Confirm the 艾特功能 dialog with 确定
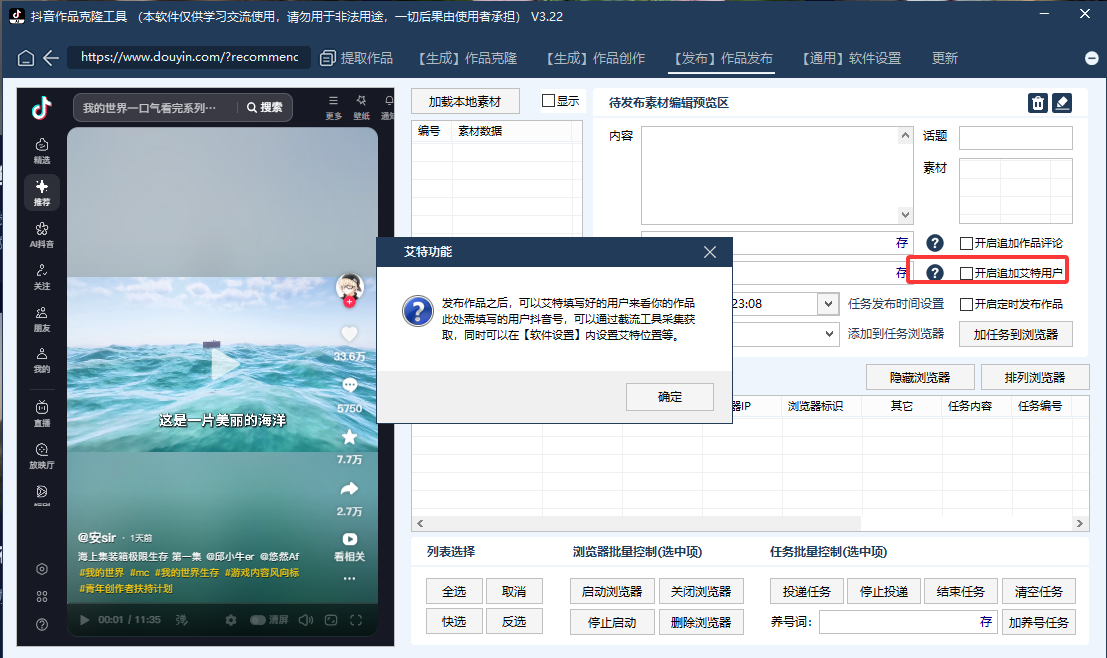Viewport: 1107px width, 658px height. pyautogui.click(x=669, y=396)
